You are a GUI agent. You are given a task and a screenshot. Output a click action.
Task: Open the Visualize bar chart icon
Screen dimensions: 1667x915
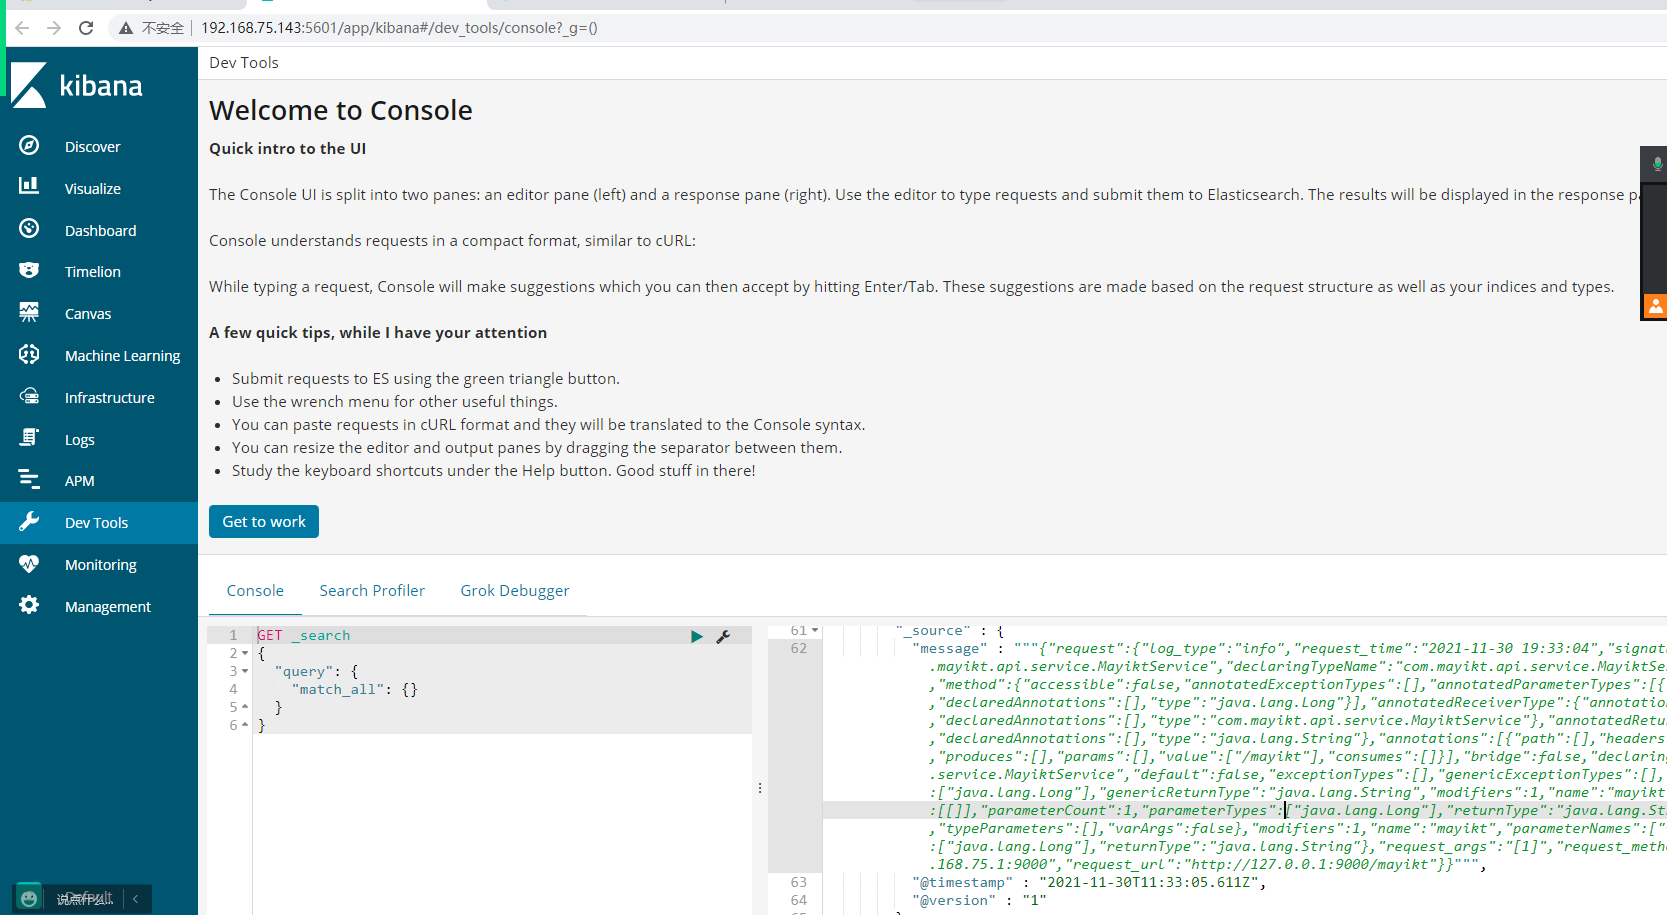point(29,187)
